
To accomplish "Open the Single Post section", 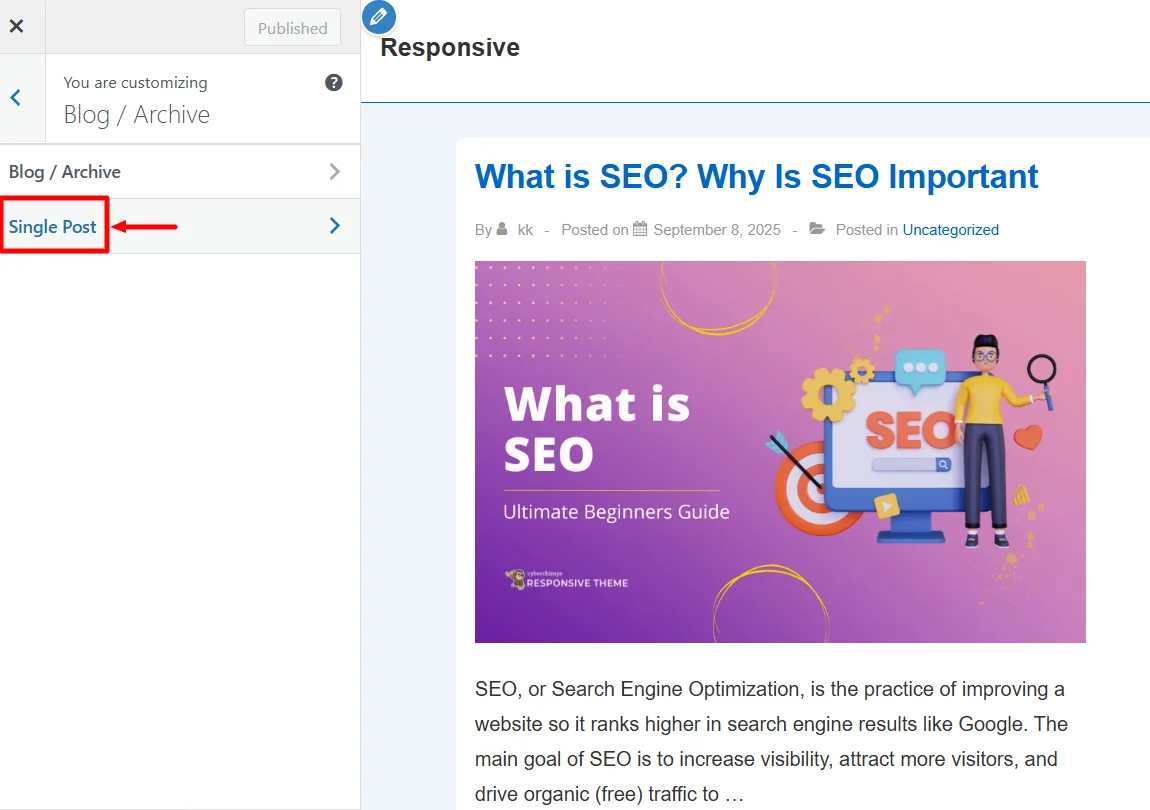I will [180, 226].
